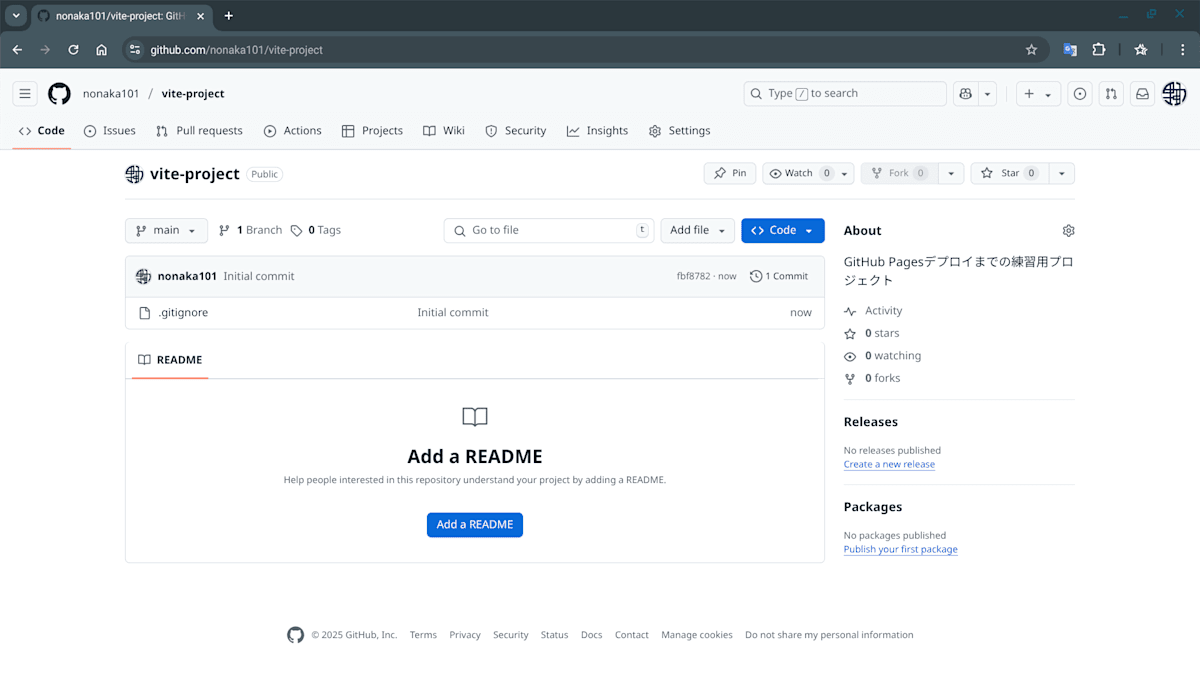Open Chrome three-dot menu

[1182, 50]
